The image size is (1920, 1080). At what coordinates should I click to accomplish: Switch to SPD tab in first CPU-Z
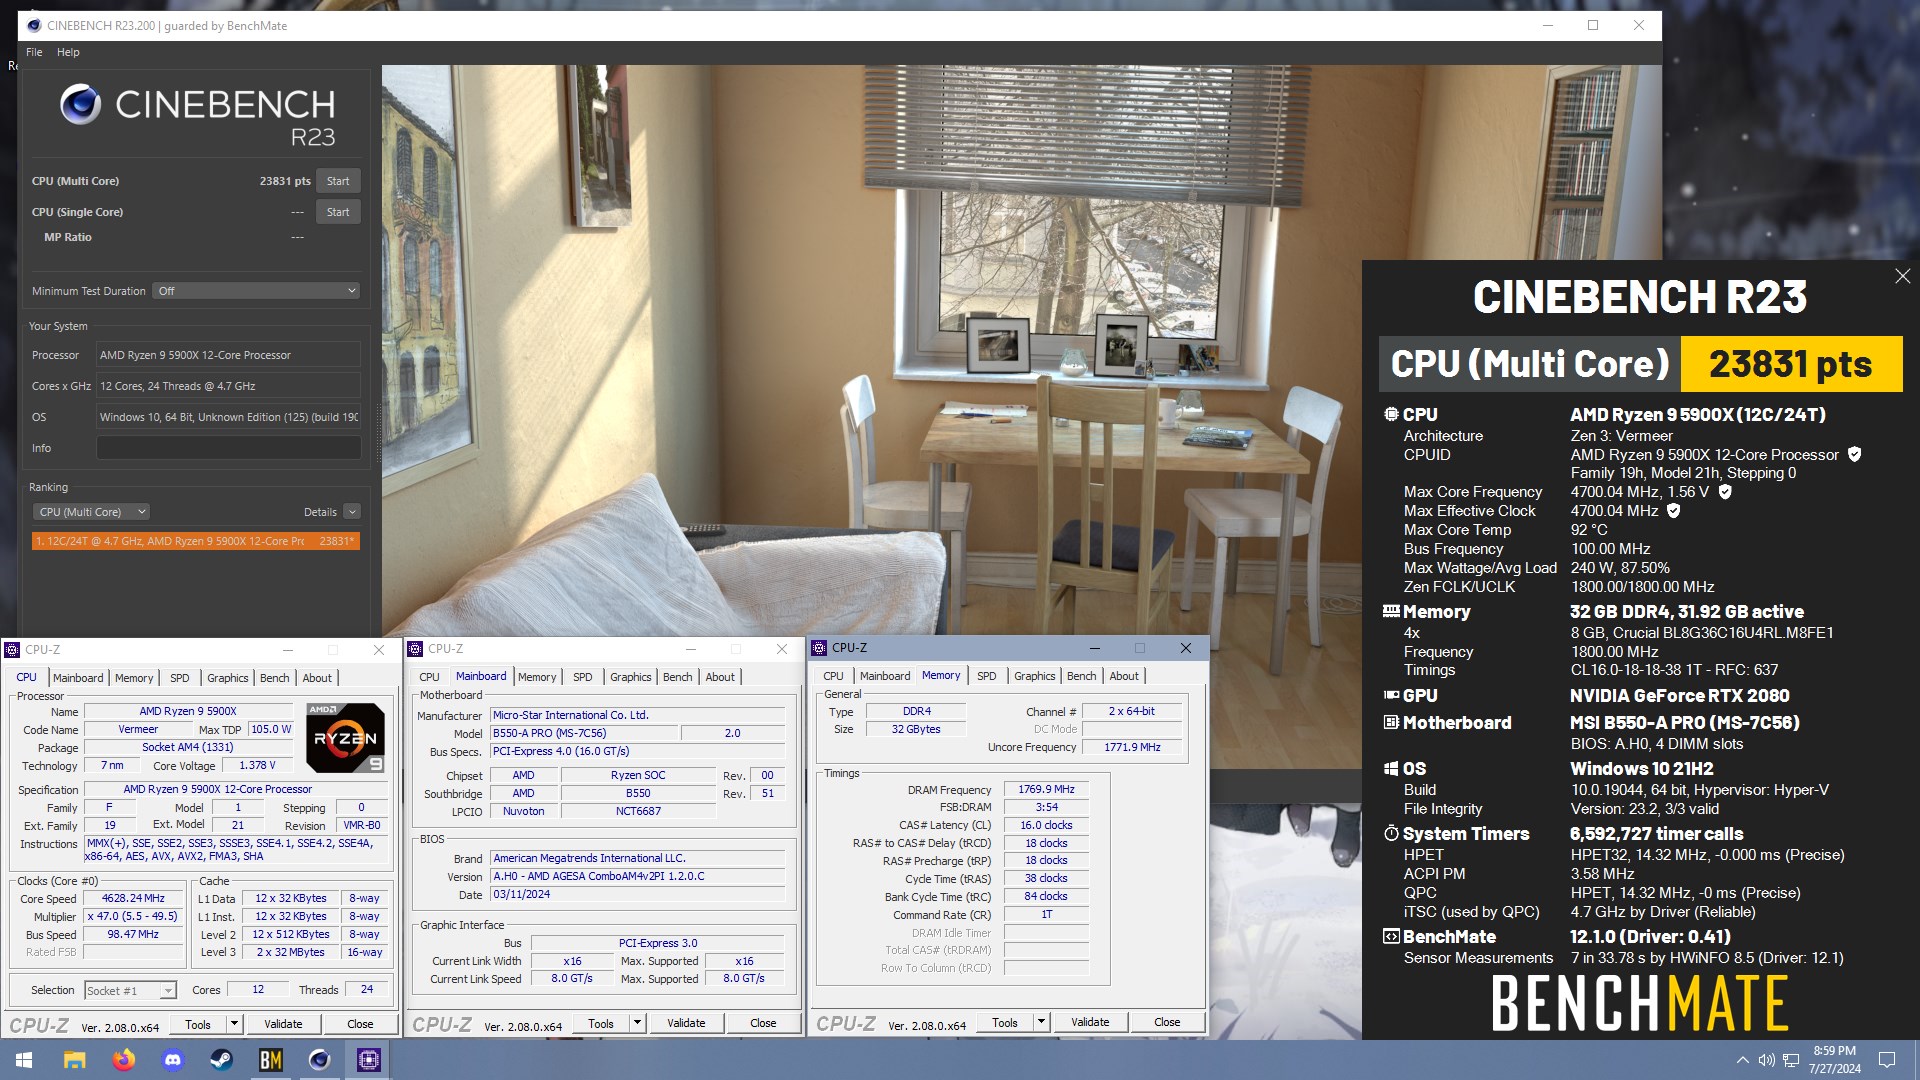180,678
